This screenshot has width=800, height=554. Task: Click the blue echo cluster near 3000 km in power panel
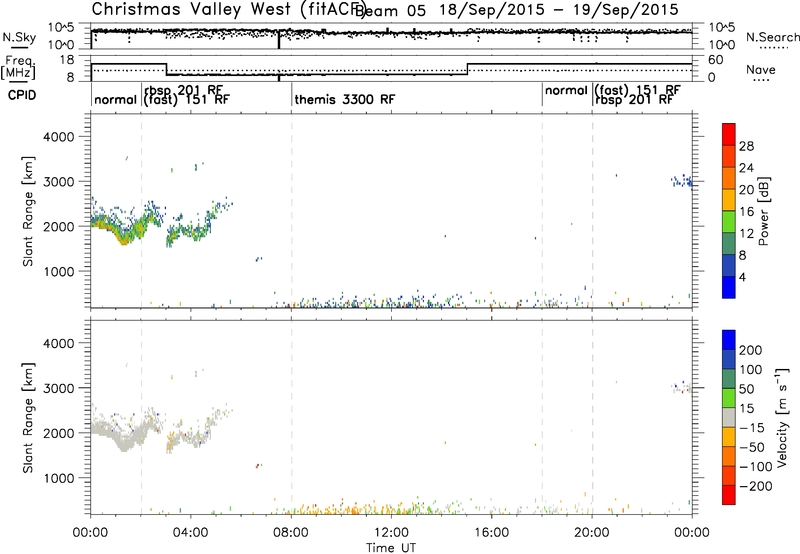682,181
